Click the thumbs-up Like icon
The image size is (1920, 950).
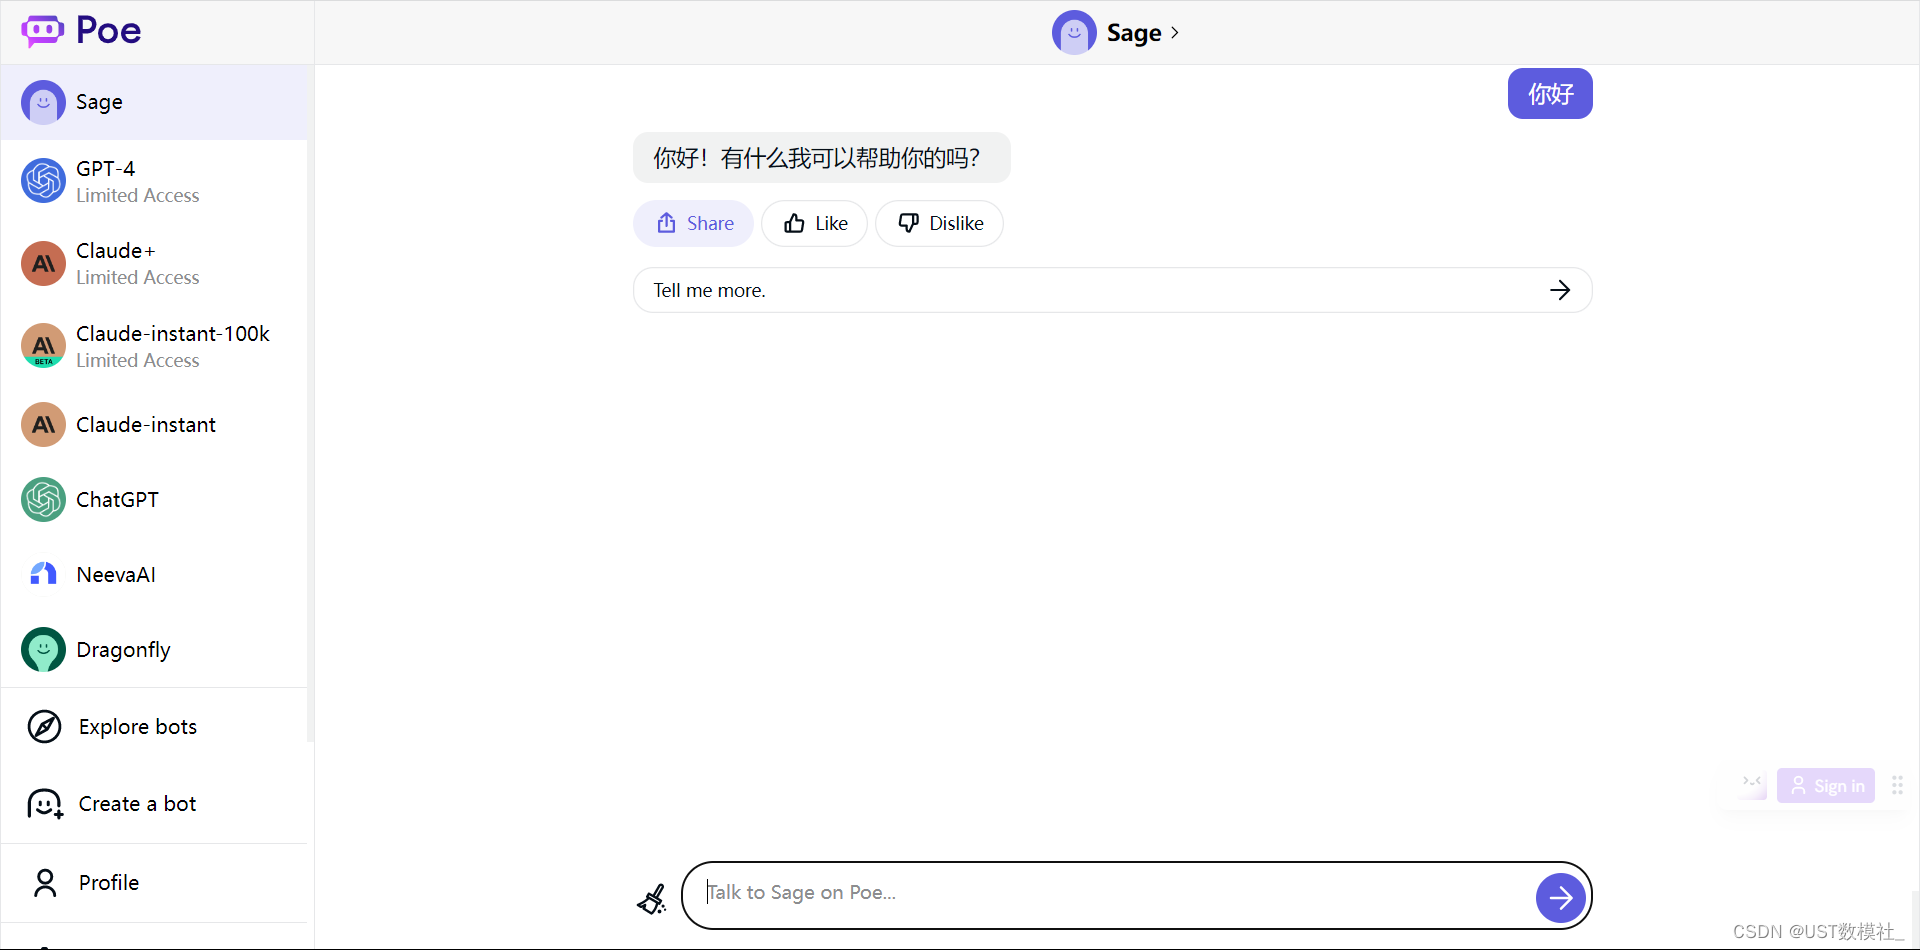794,223
